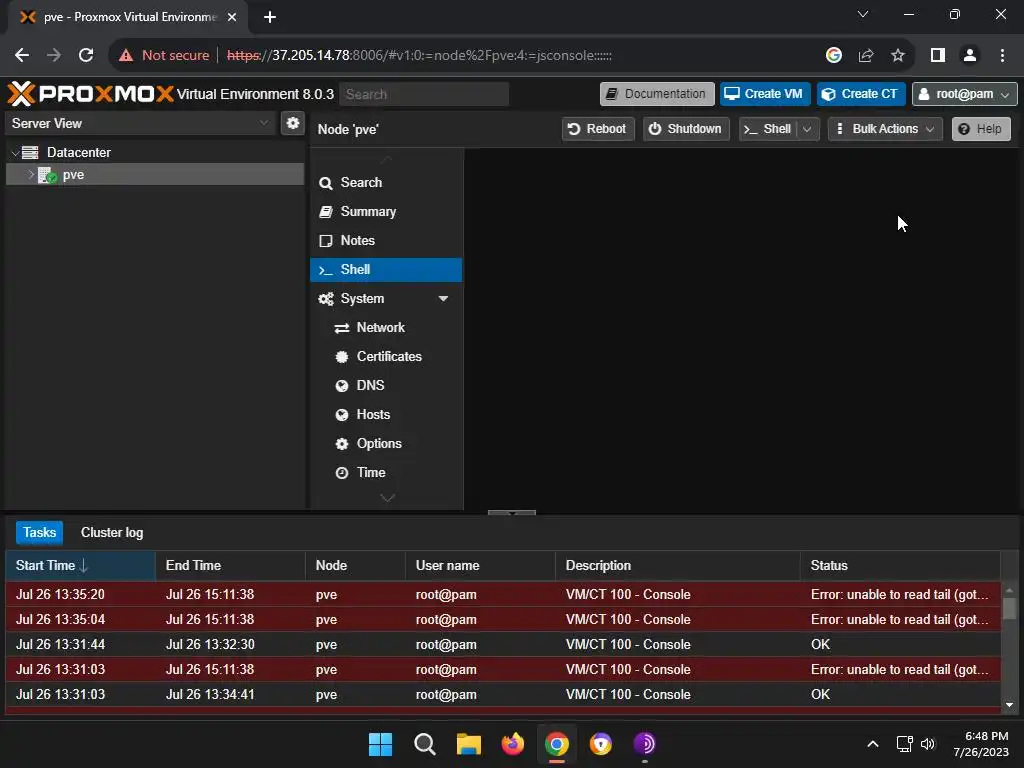Click the node menu up-arrow scroller
Image resolution: width=1024 pixels, height=768 pixels.
pos(387,157)
